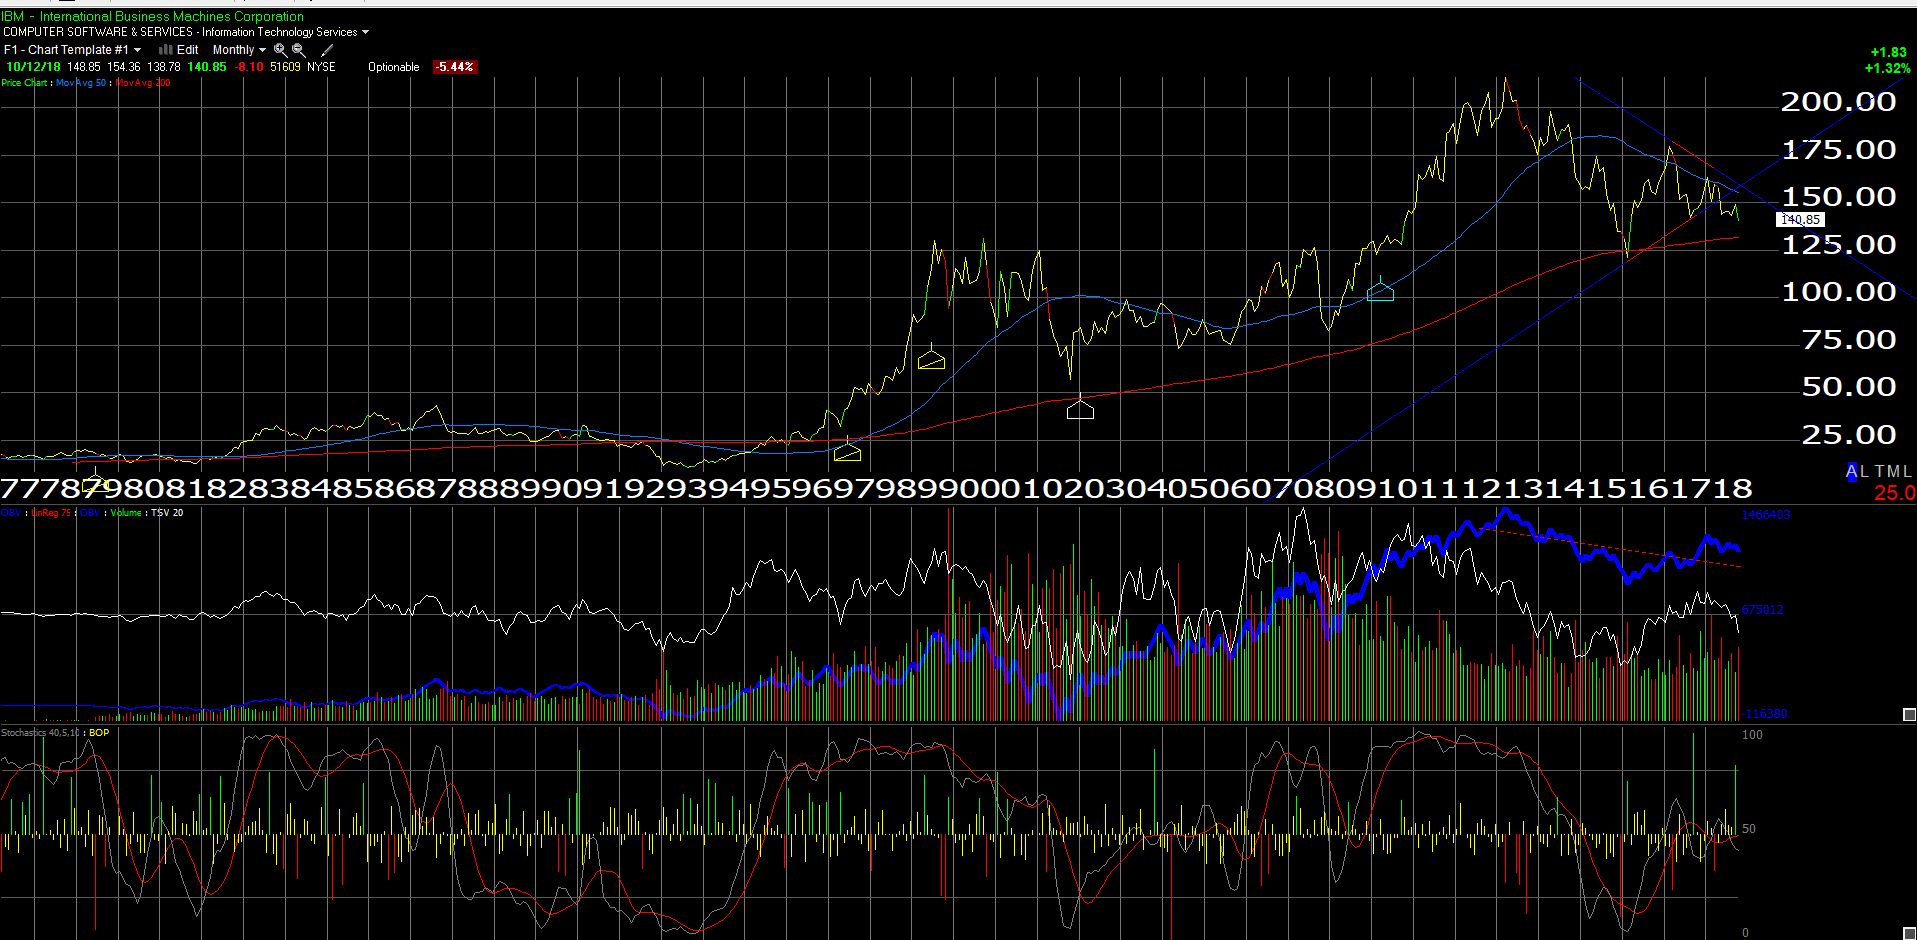
Task: Click the small square in volume pane corner
Action: [1909, 714]
